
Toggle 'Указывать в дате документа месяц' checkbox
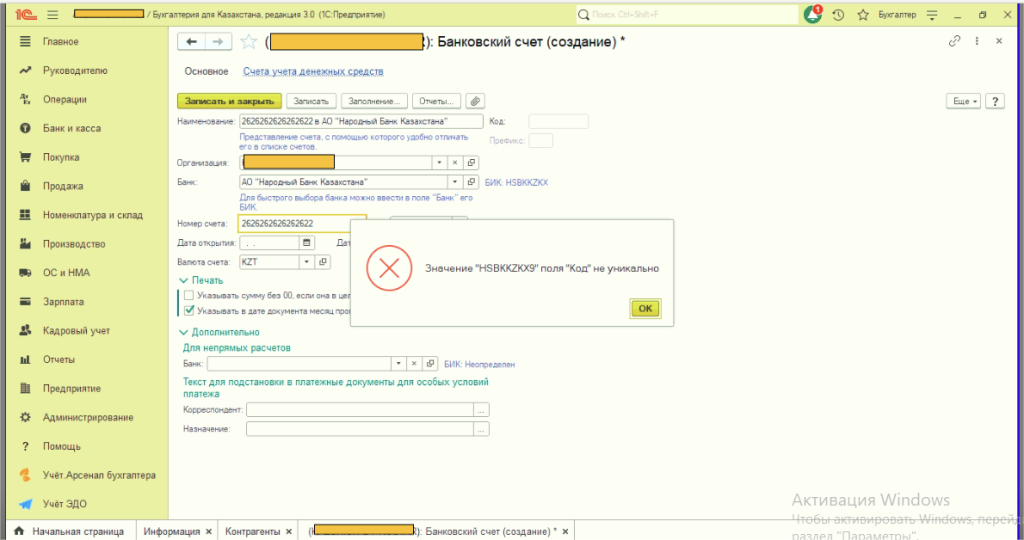click(x=187, y=310)
